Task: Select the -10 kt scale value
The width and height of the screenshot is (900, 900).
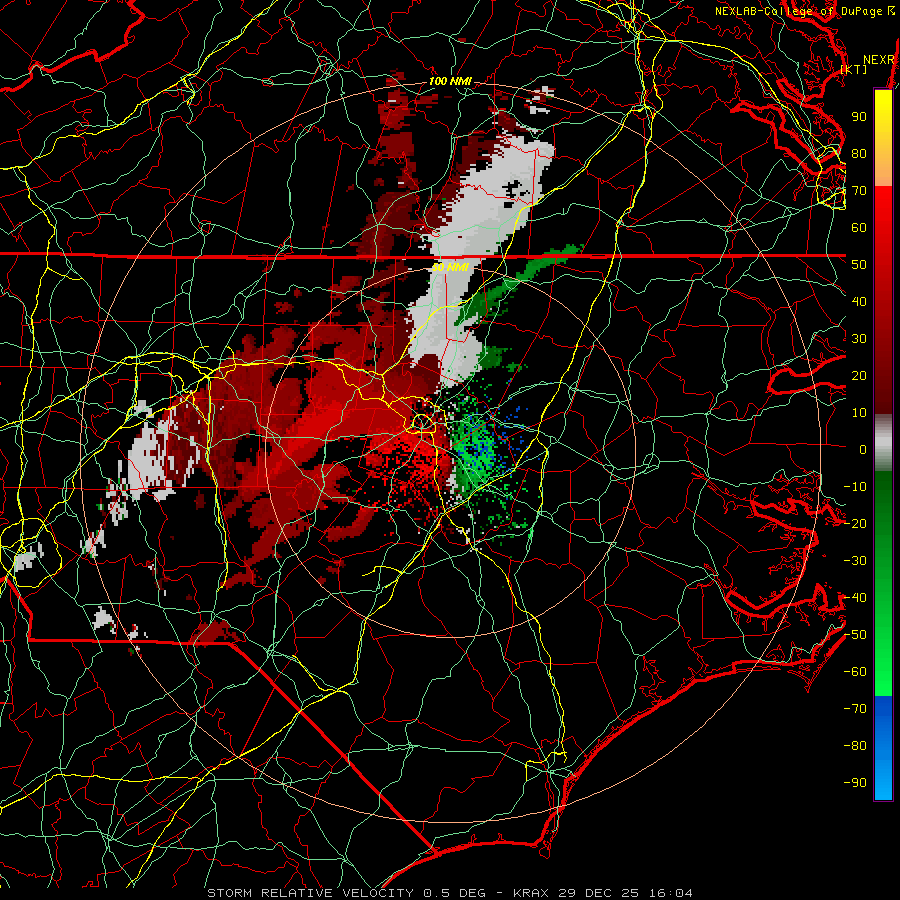Action: click(x=855, y=487)
